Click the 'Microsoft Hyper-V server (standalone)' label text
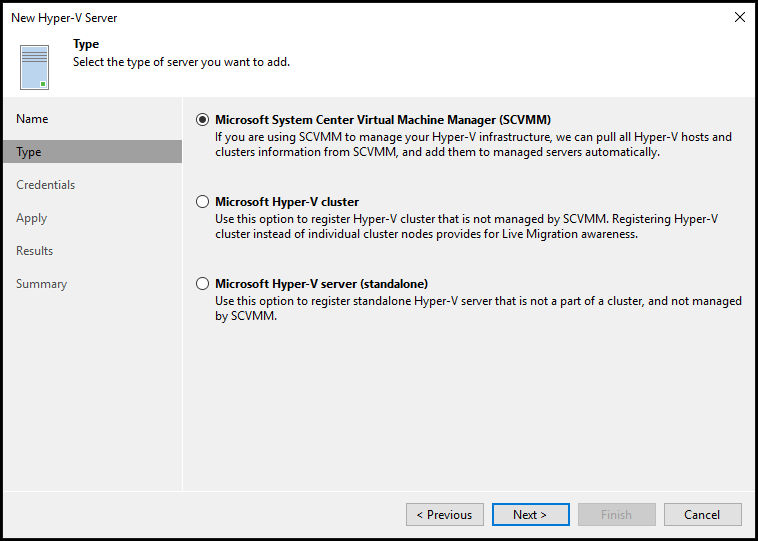Image resolution: width=758 pixels, height=541 pixels. tap(321, 284)
